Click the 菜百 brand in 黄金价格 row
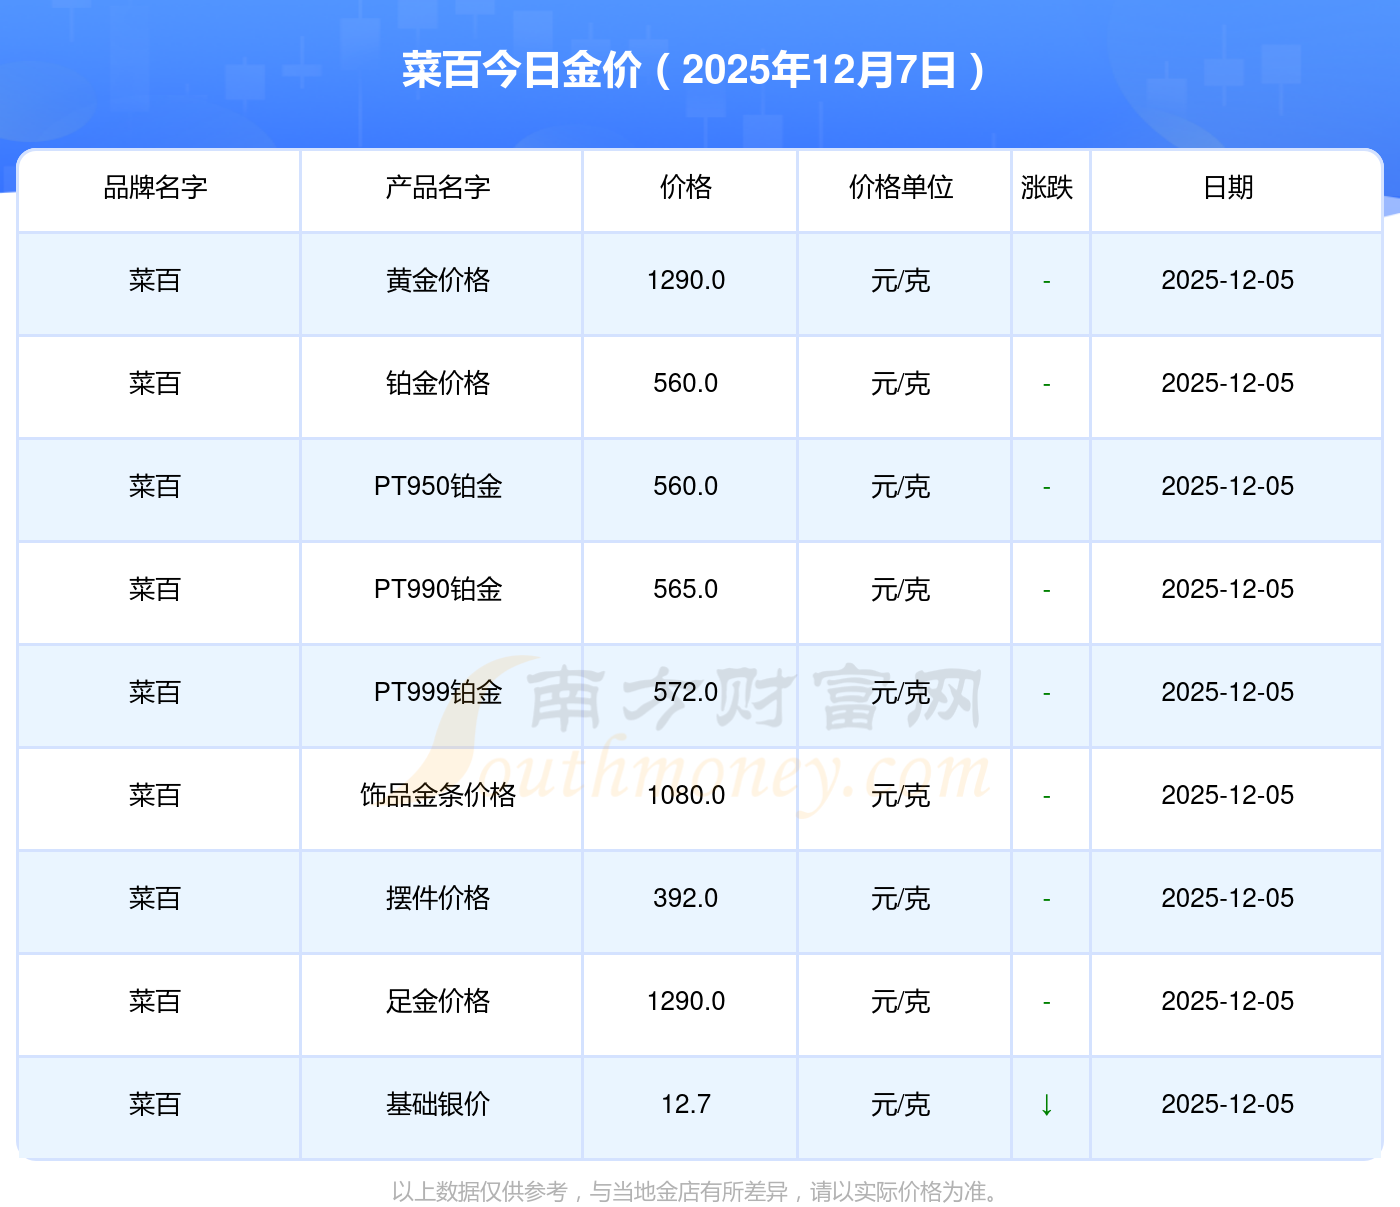 pos(155,280)
